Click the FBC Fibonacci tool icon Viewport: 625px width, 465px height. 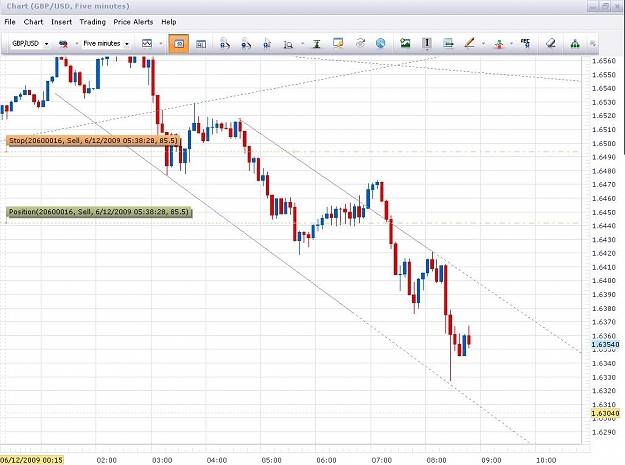[x=525, y=43]
